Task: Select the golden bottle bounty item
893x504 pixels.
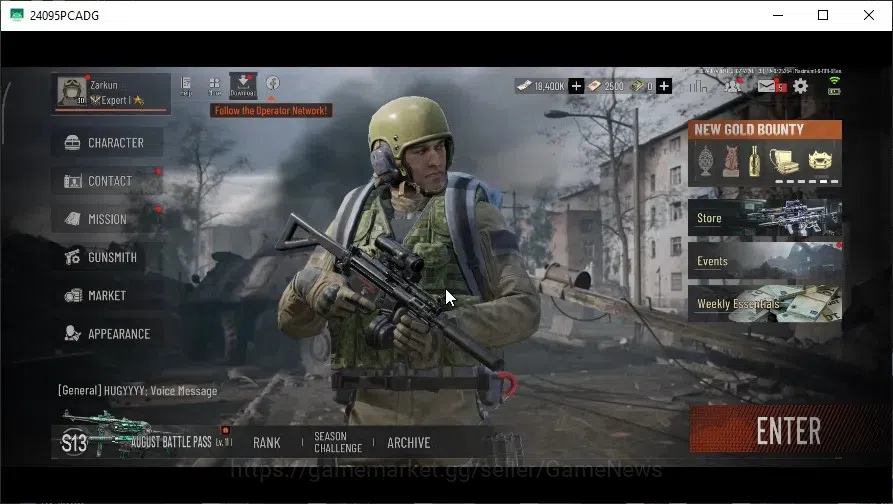Action: pos(754,161)
